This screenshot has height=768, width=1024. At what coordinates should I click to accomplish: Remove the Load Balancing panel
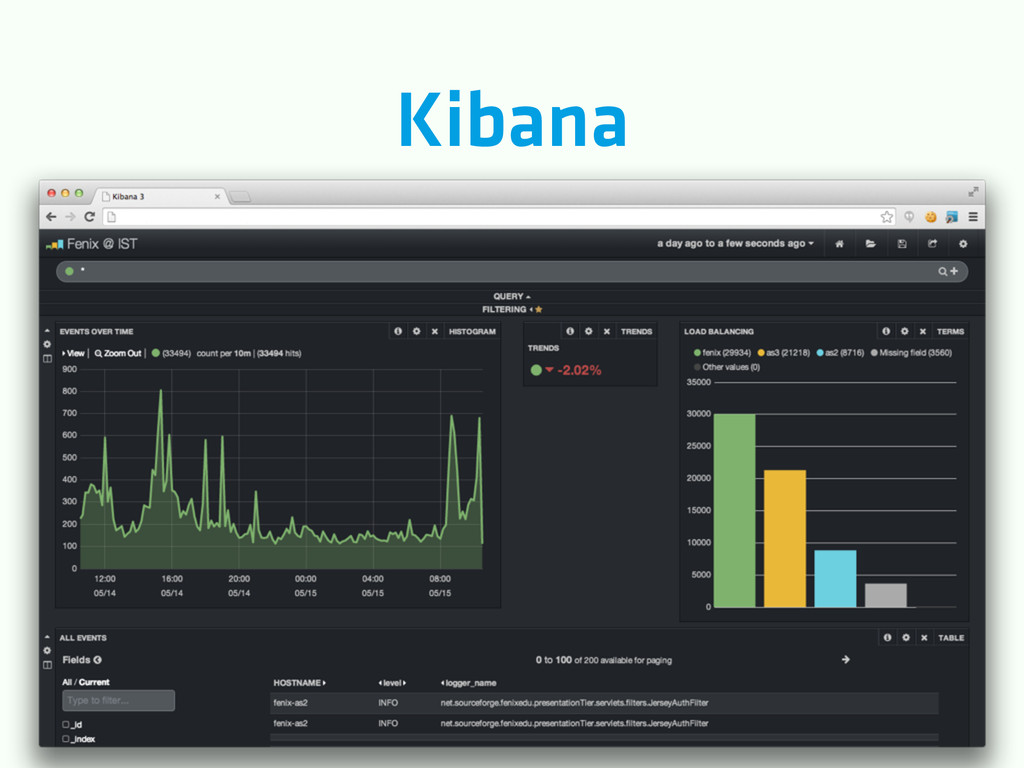[x=923, y=331]
